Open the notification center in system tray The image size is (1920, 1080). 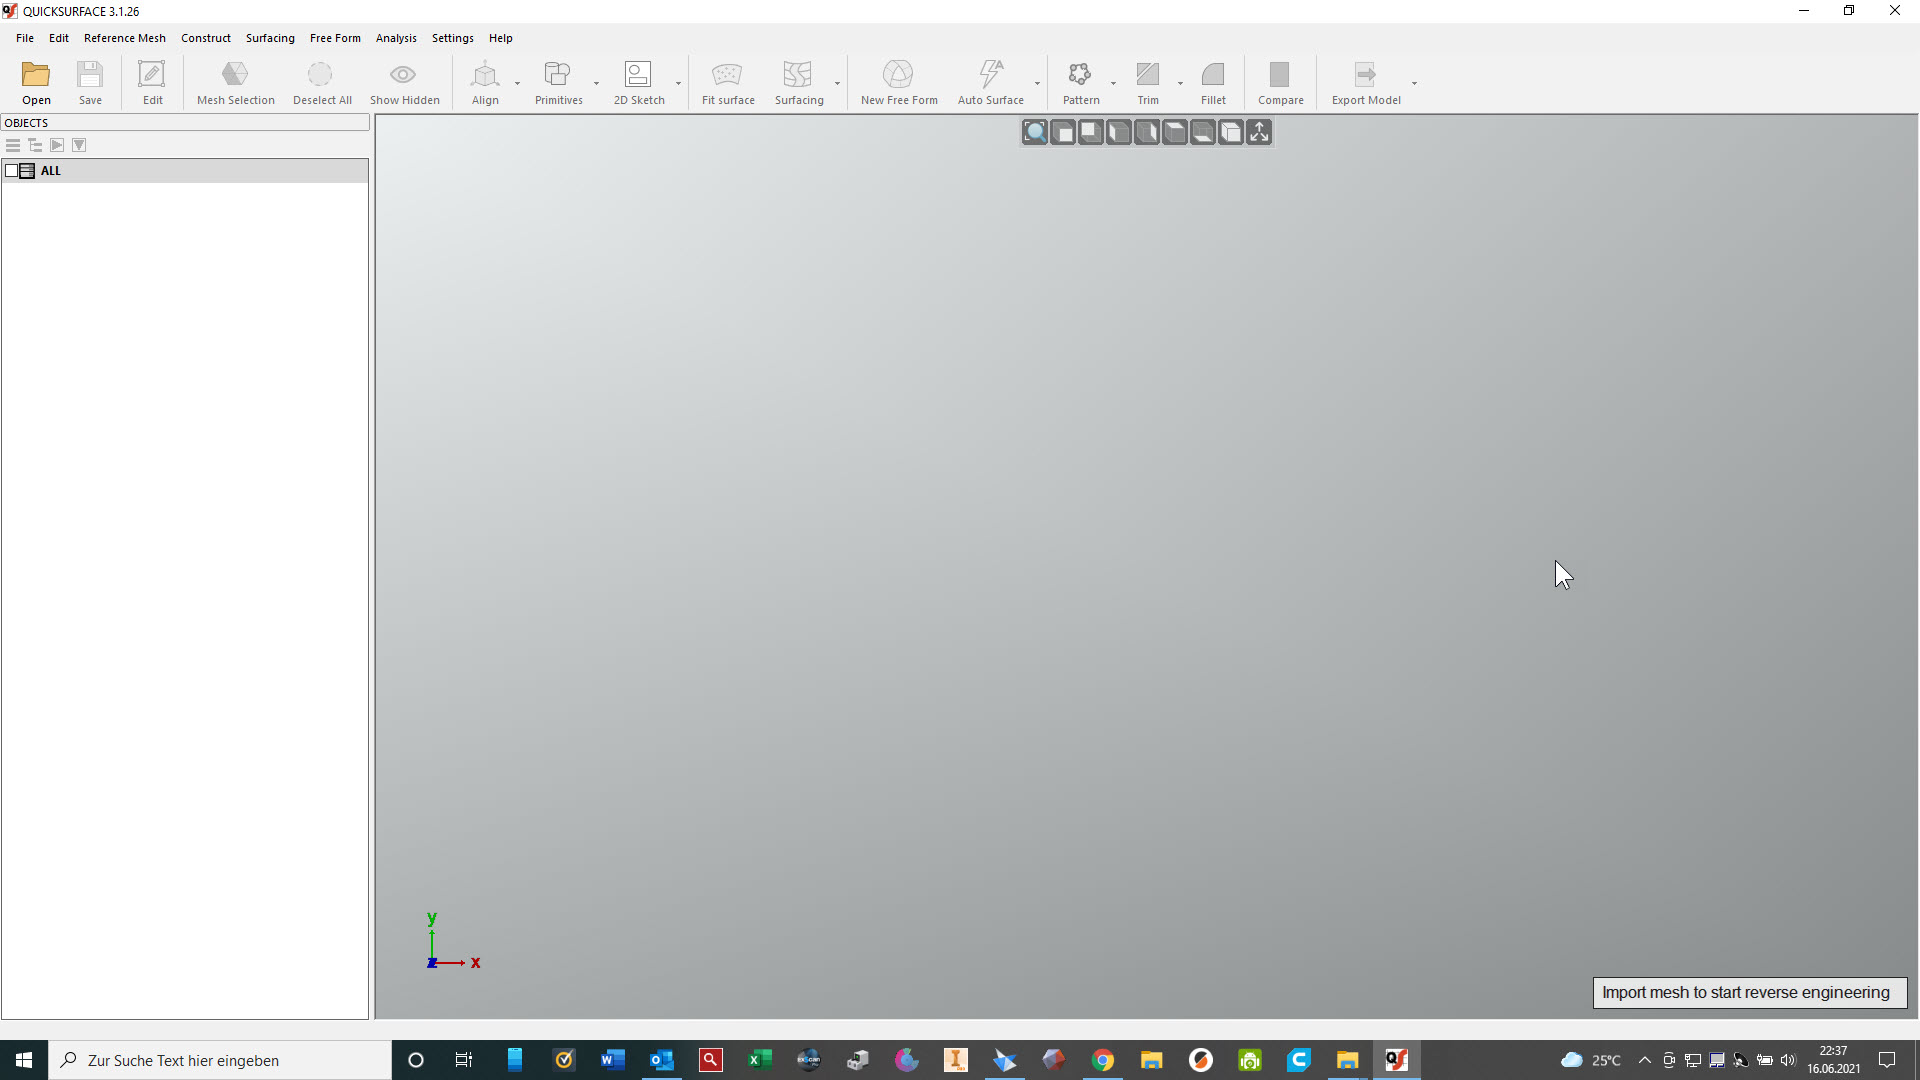pos(1887,1060)
